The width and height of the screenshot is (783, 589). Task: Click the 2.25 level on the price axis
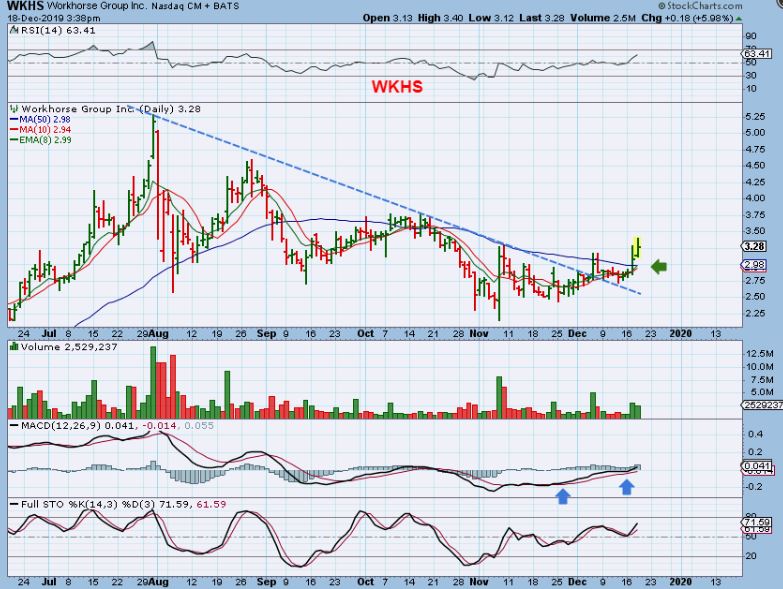coord(755,313)
